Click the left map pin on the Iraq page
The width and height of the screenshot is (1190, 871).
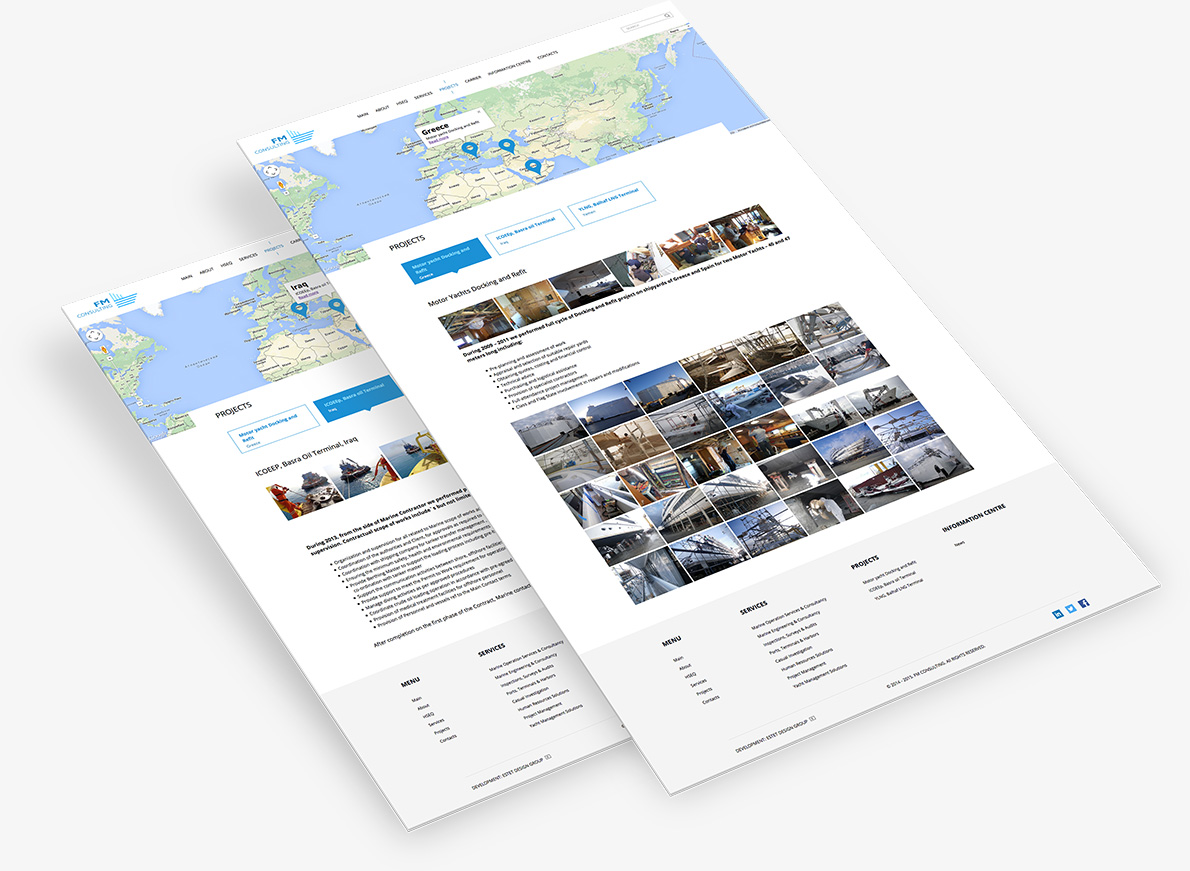[x=300, y=309]
